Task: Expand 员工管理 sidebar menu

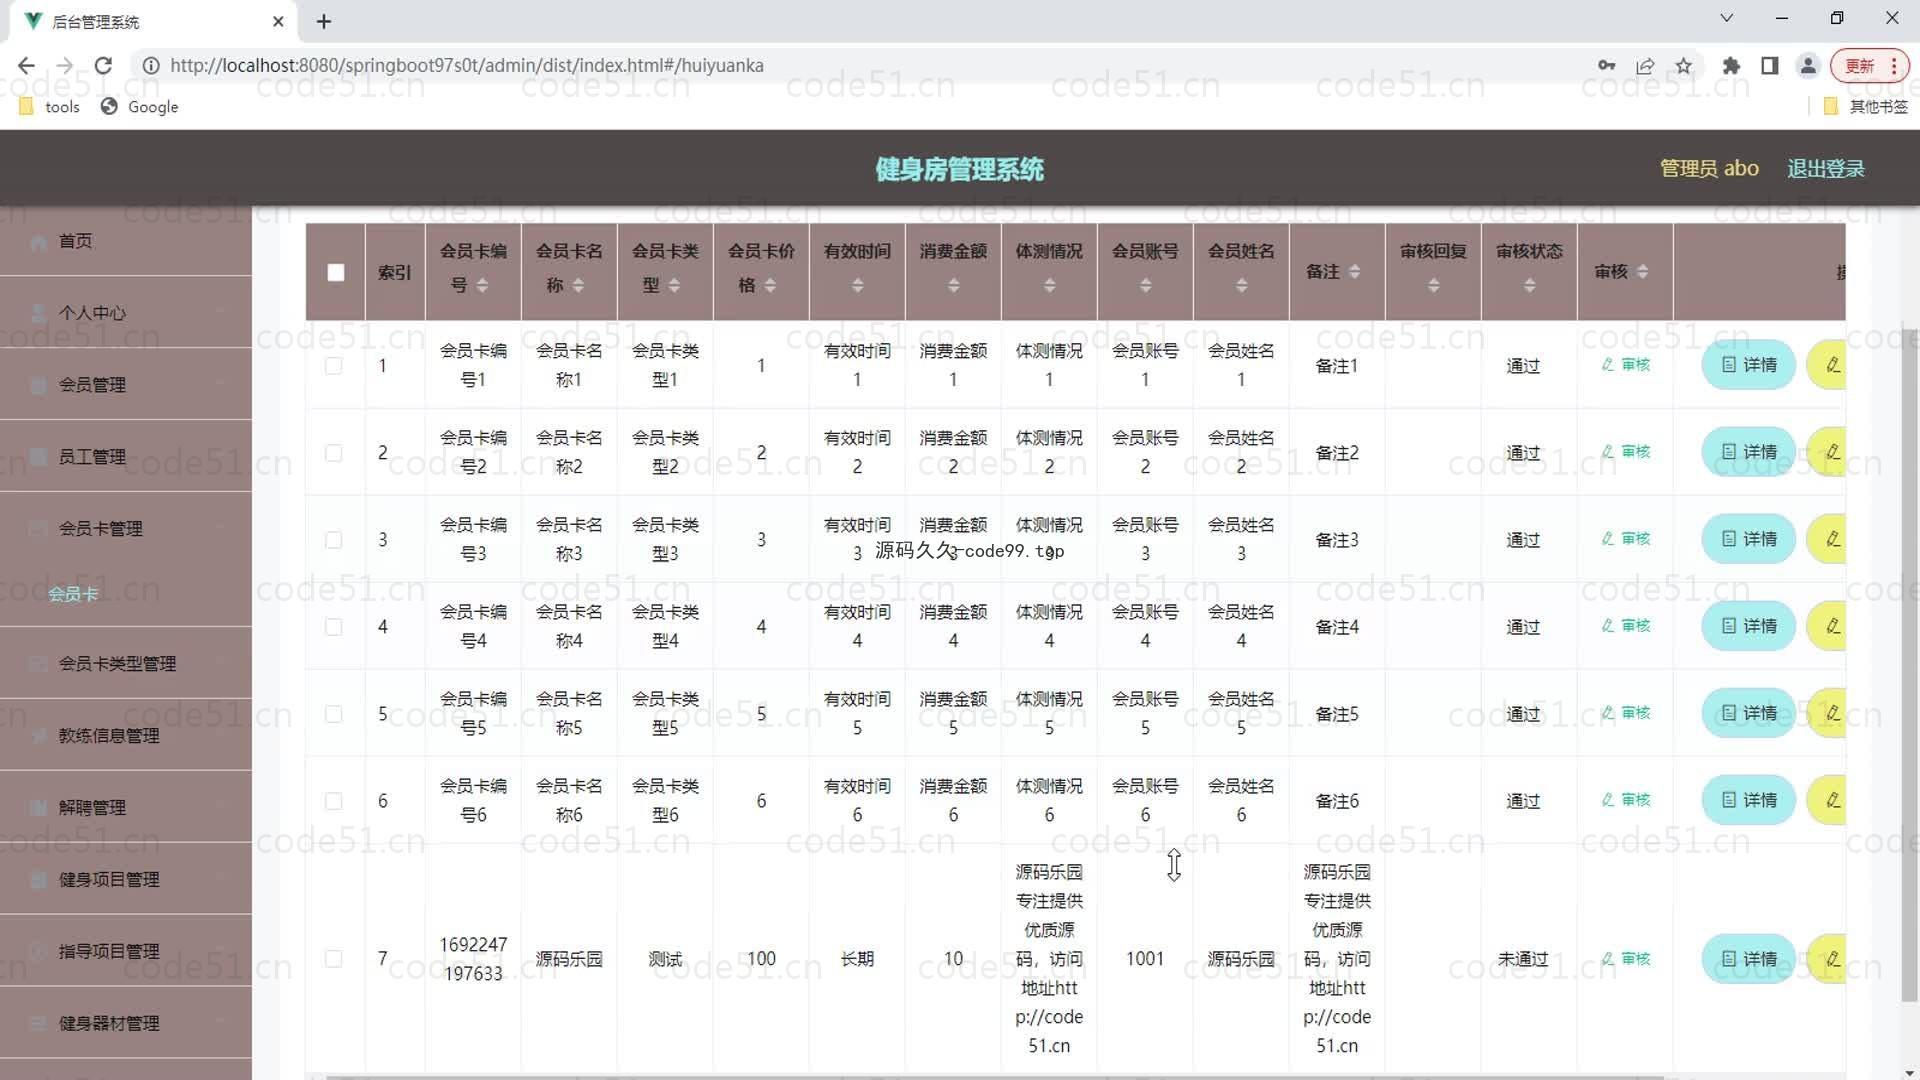Action: pos(126,457)
